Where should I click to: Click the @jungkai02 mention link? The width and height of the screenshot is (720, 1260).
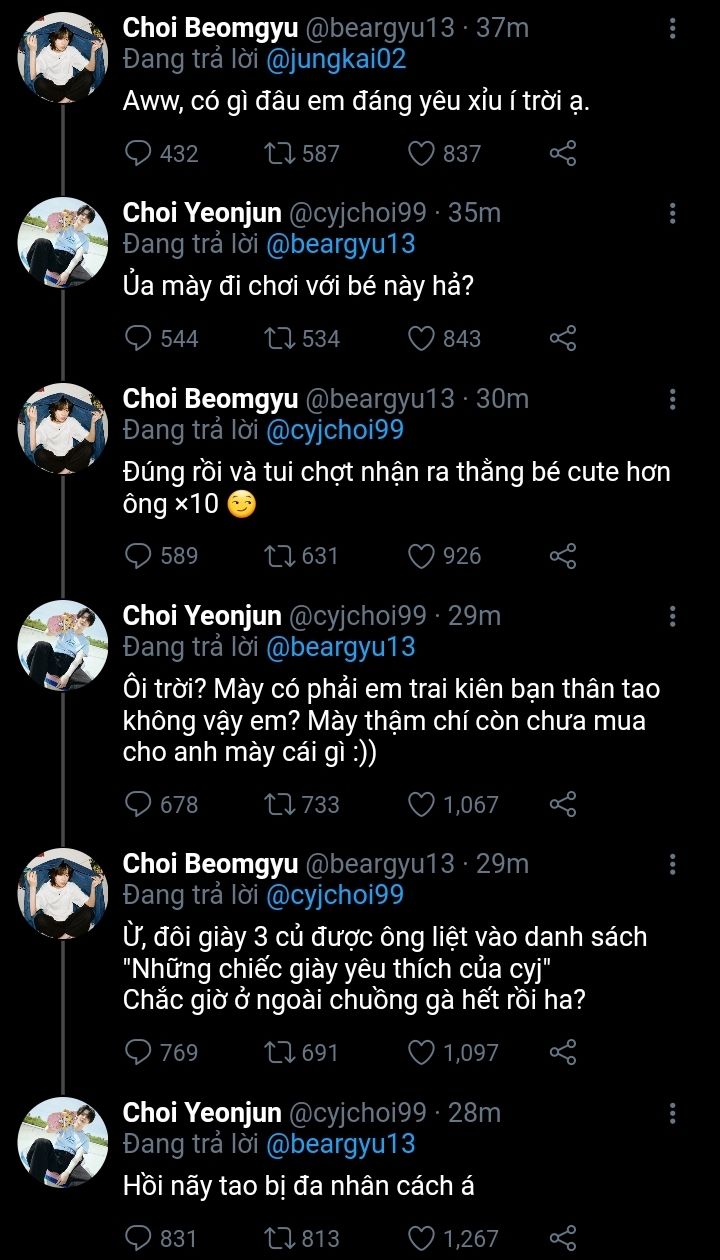336,59
